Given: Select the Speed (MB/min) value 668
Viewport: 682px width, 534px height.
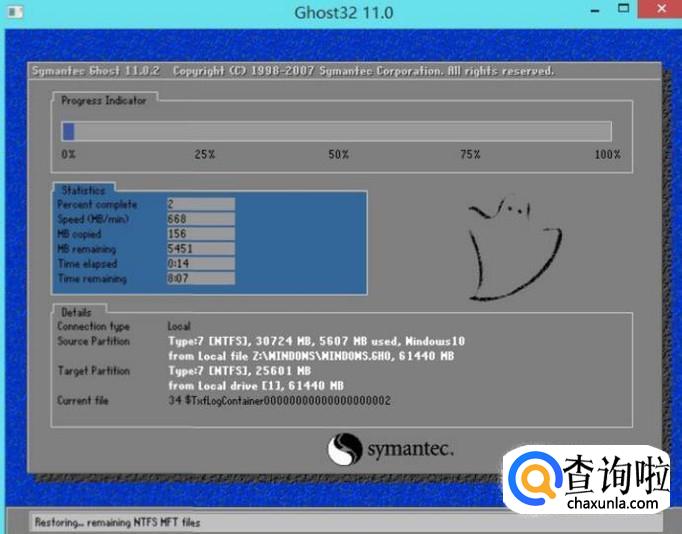Looking at the screenshot, I should [x=201, y=219].
